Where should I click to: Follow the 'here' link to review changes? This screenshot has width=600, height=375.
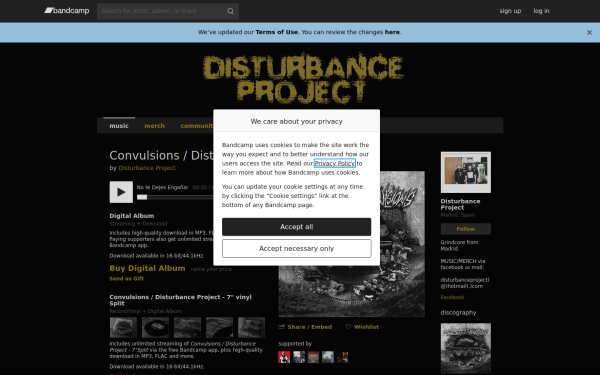click(x=392, y=32)
